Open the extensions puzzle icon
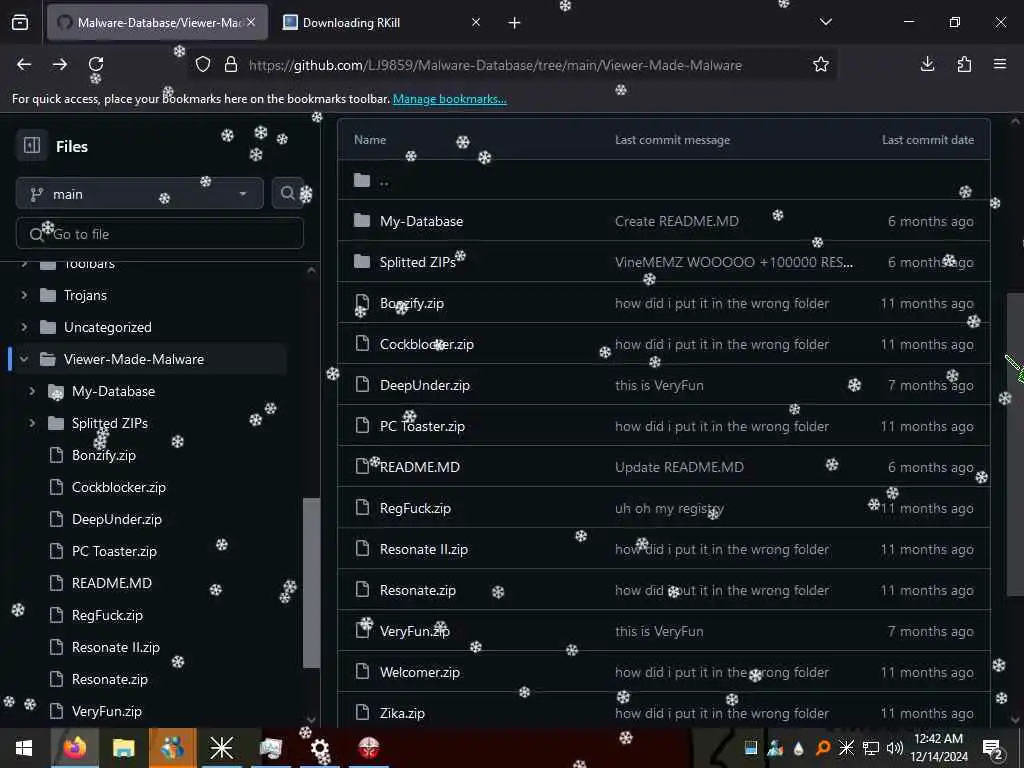 coord(964,64)
